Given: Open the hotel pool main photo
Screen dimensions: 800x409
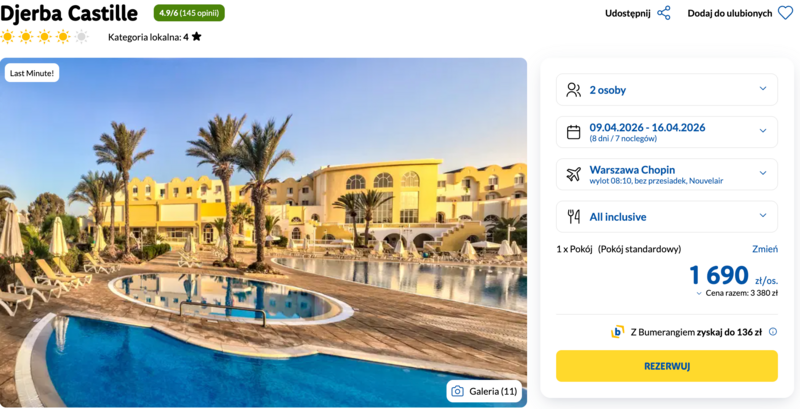Looking at the screenshot, I should click(x=263, y=233).
